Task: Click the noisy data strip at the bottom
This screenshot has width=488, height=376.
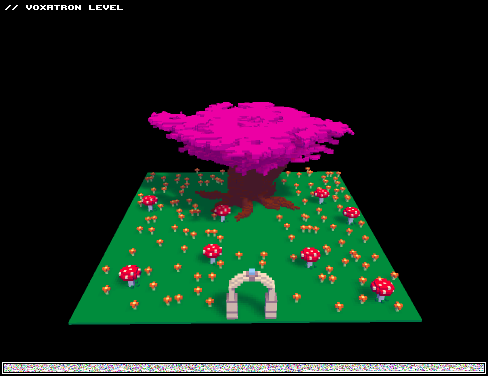Action: [244, 368]
